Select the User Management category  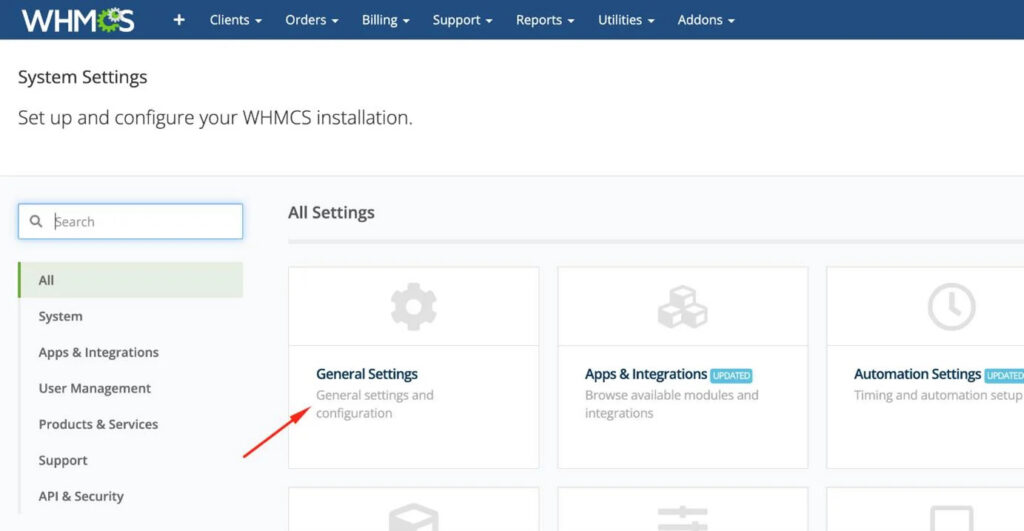click(x=95, y=388)
